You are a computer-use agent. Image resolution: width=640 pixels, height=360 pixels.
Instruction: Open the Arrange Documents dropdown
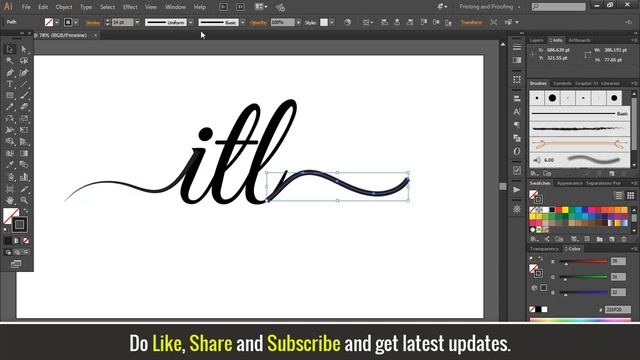pyautogui.click(x=261, y=7)
